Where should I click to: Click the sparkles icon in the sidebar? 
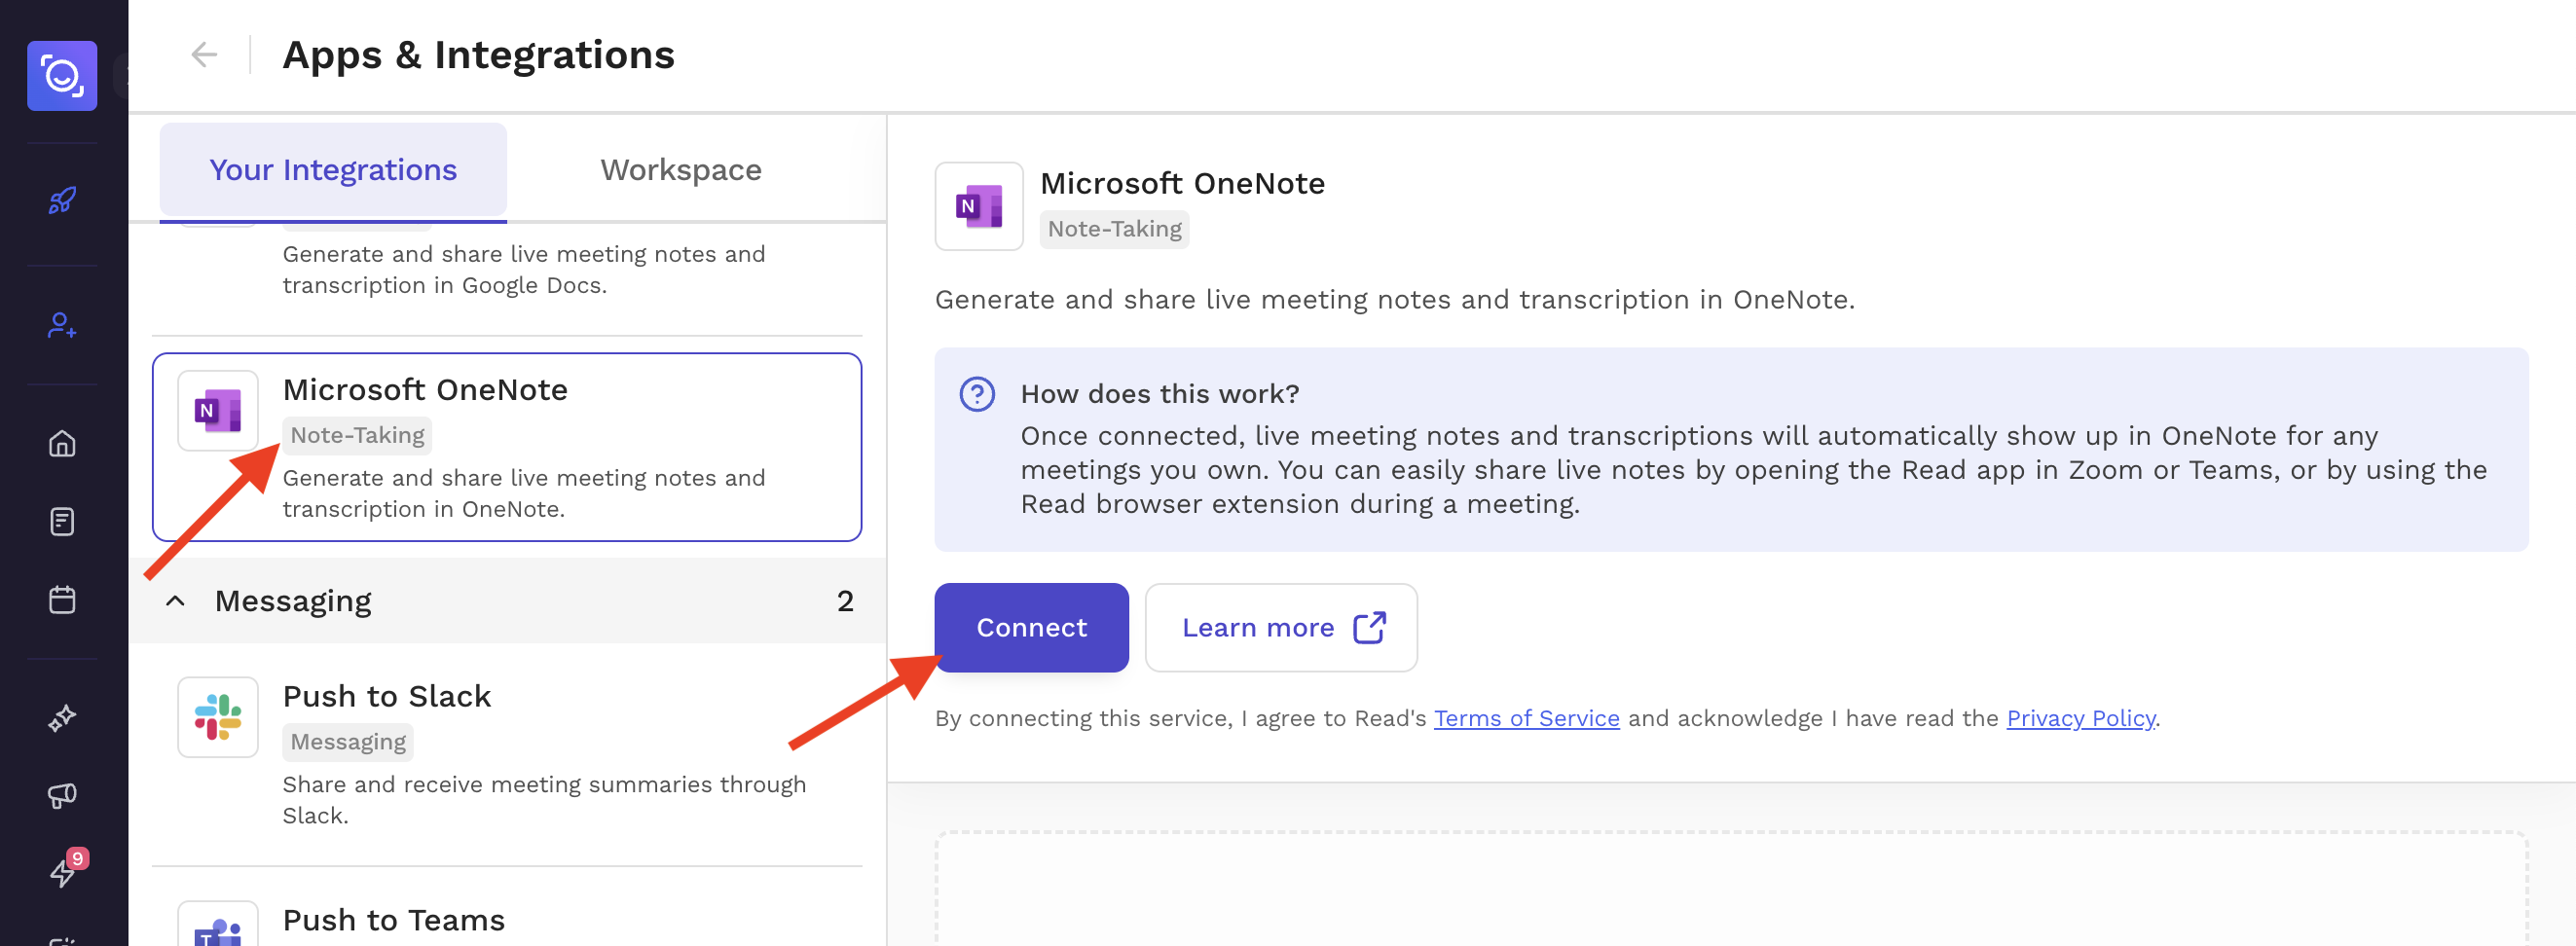point(62,717)
